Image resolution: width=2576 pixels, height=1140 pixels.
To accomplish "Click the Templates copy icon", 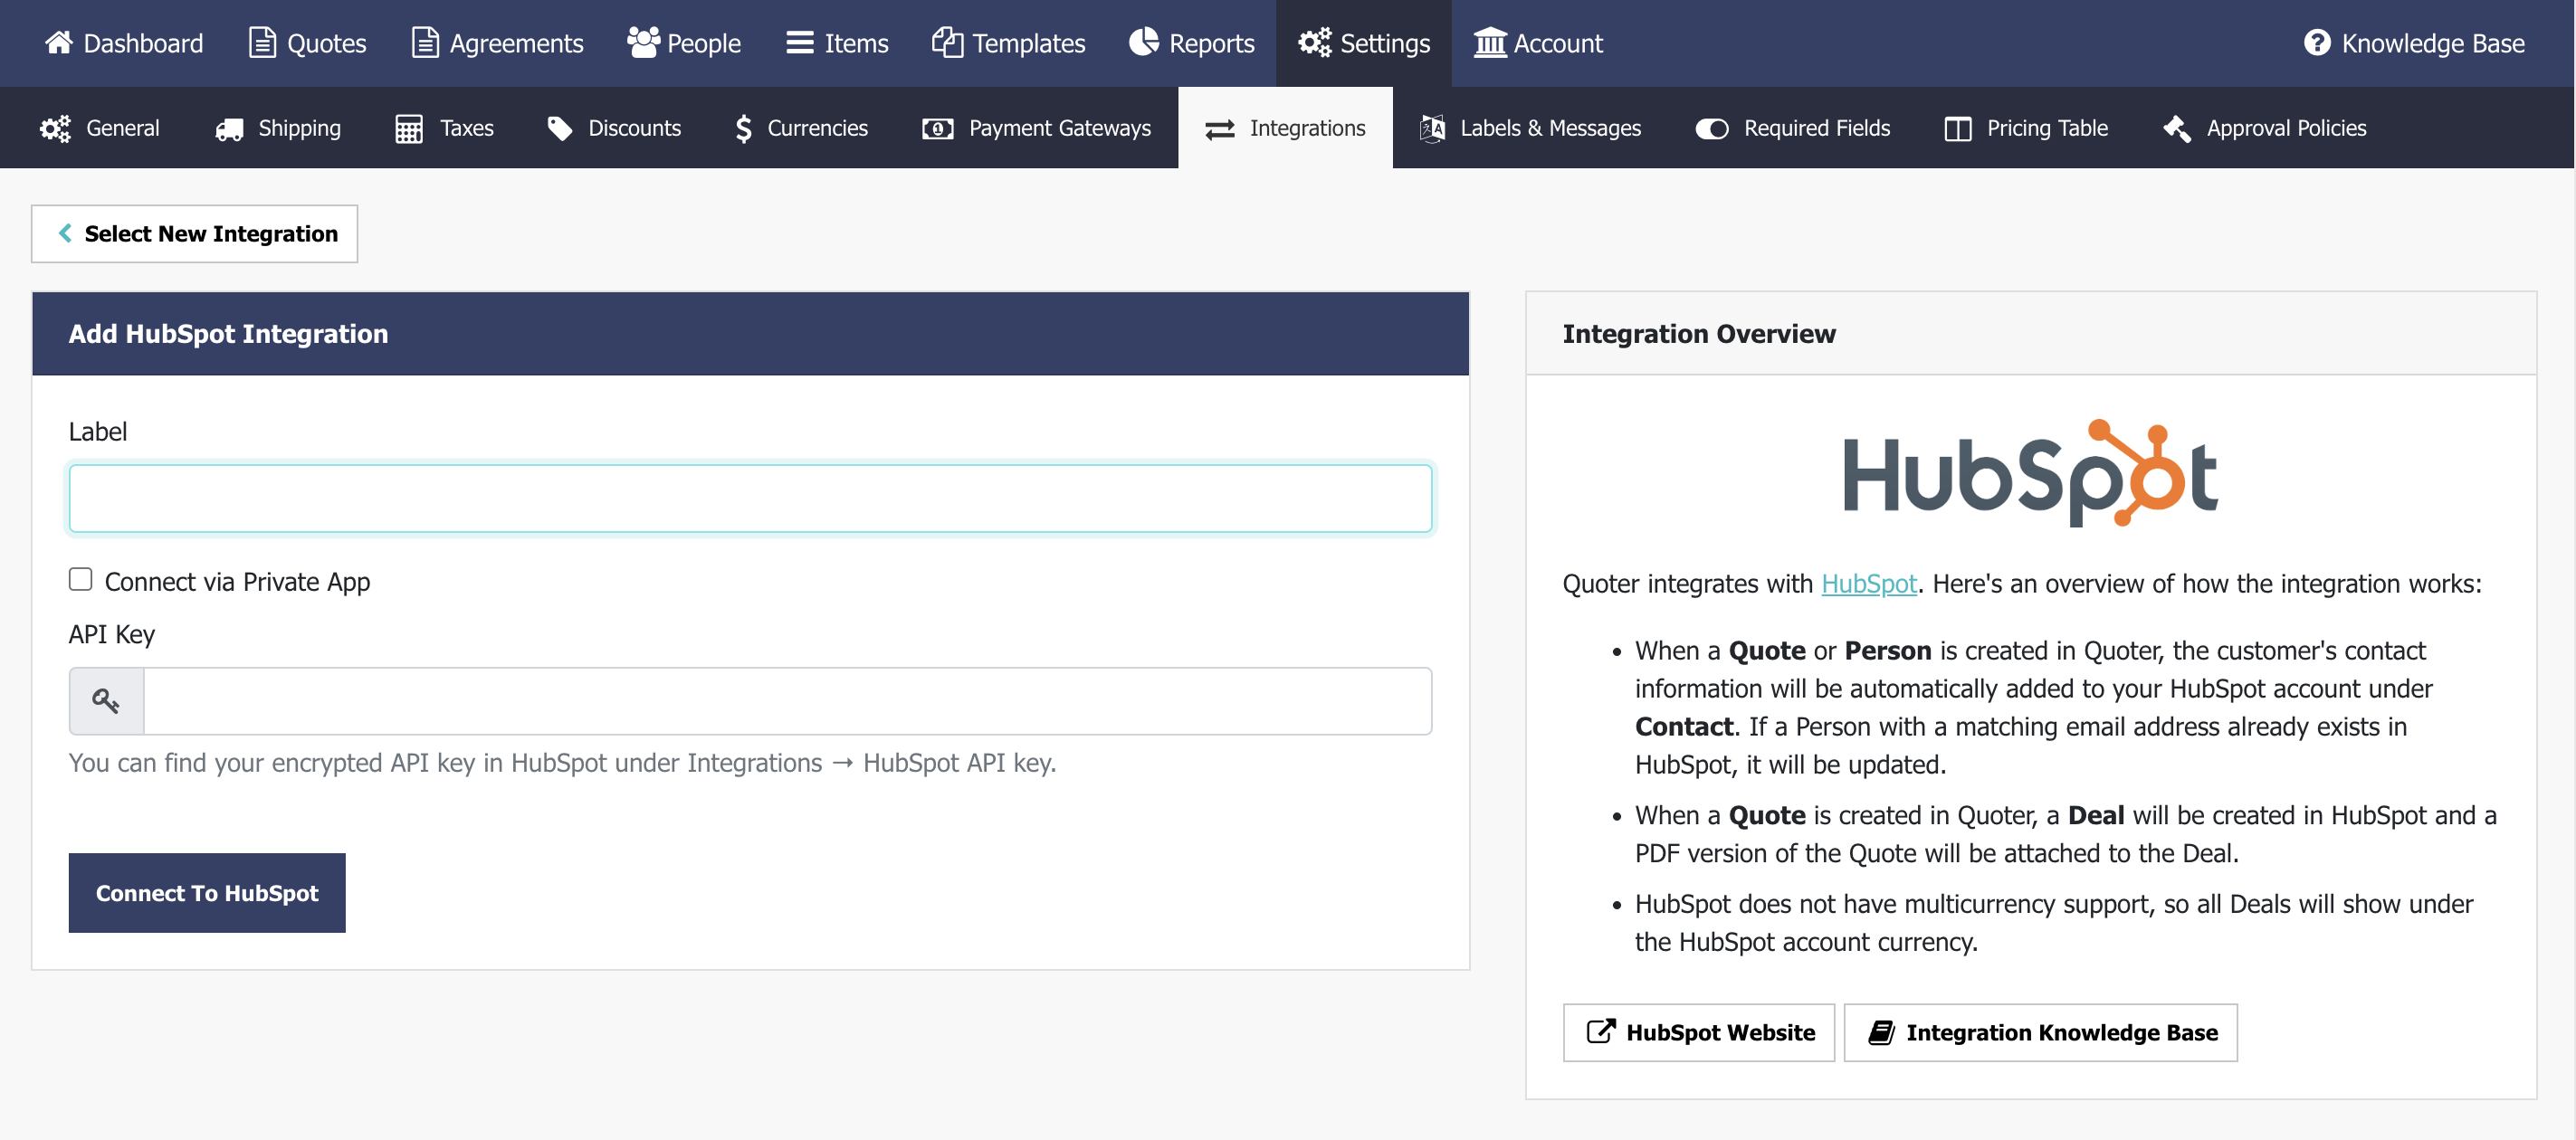I will [x=947, y=43].
